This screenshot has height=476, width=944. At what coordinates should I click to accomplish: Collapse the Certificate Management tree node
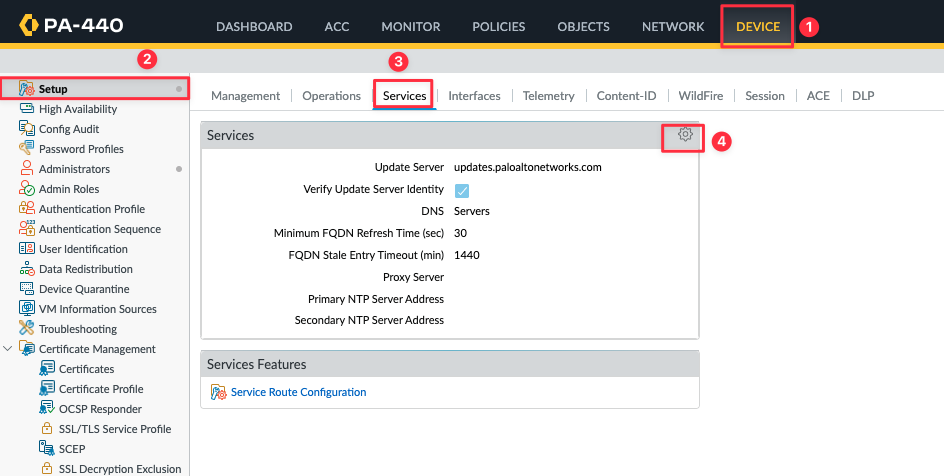(x=8, y=348)
